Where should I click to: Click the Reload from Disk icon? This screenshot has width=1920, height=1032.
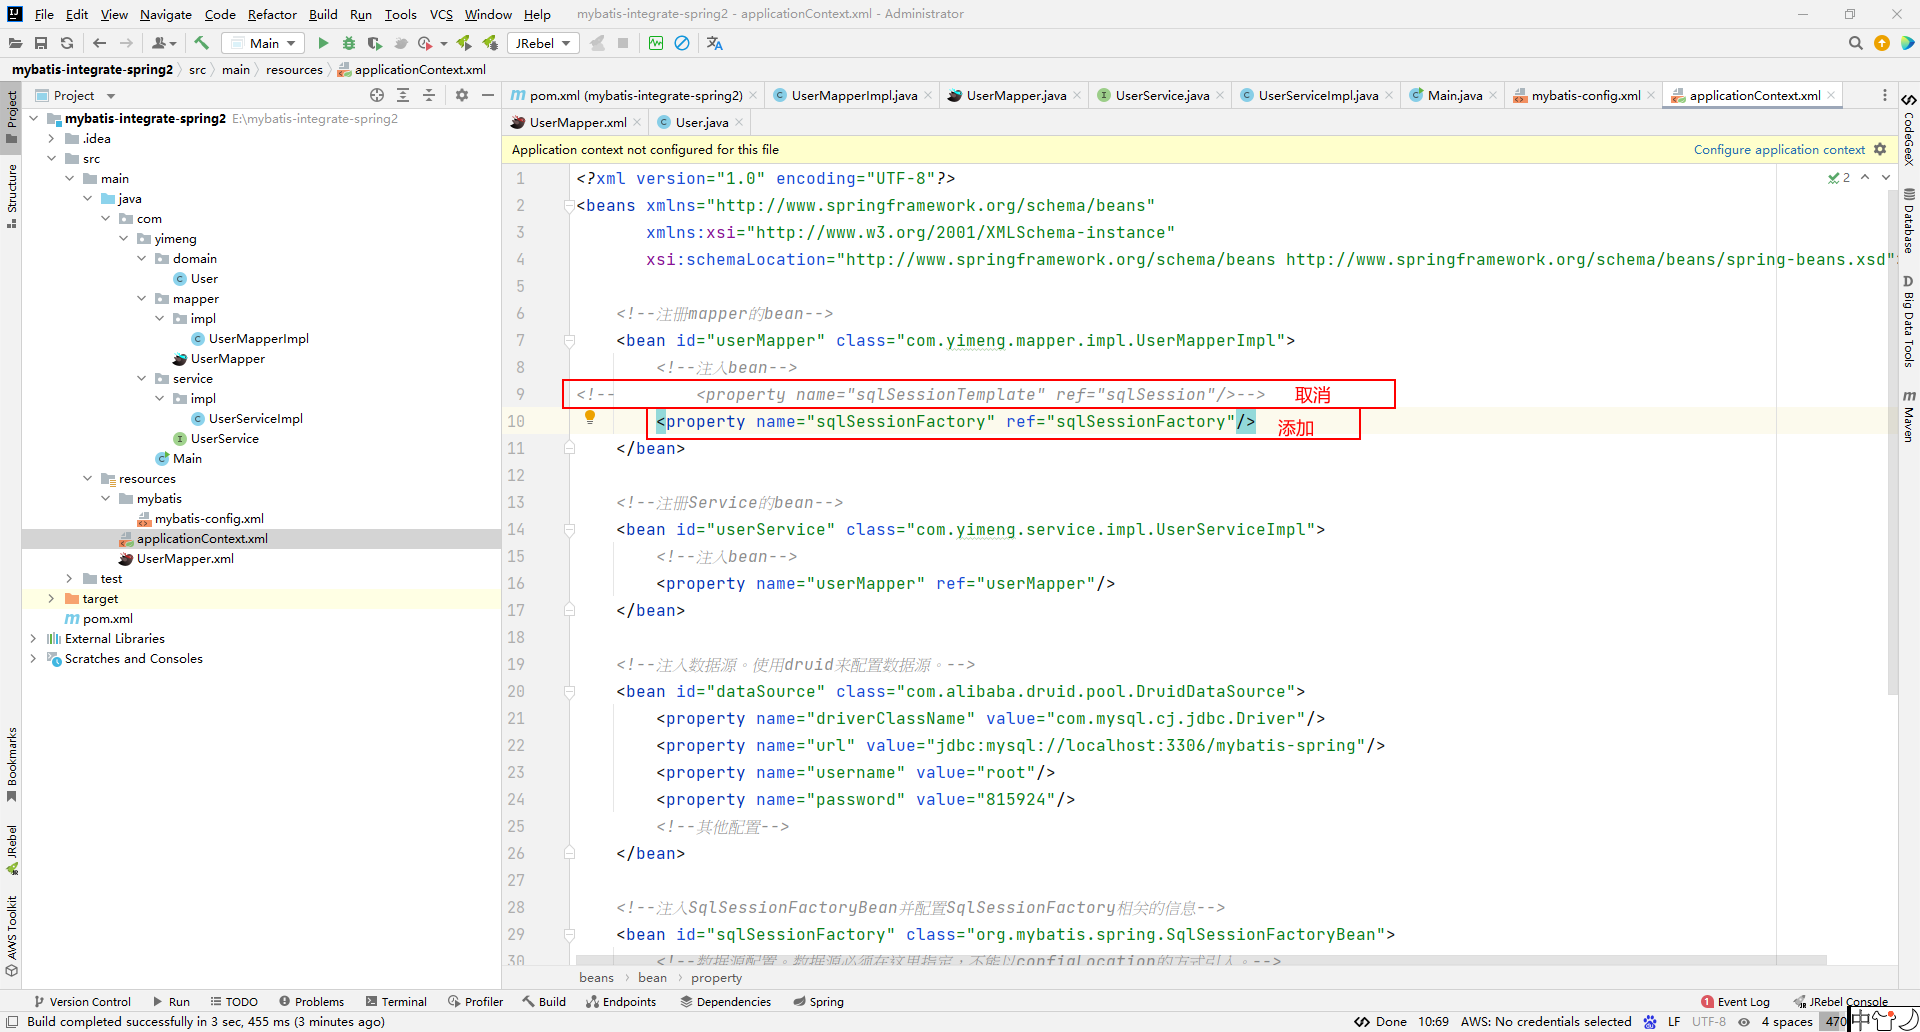67,43
